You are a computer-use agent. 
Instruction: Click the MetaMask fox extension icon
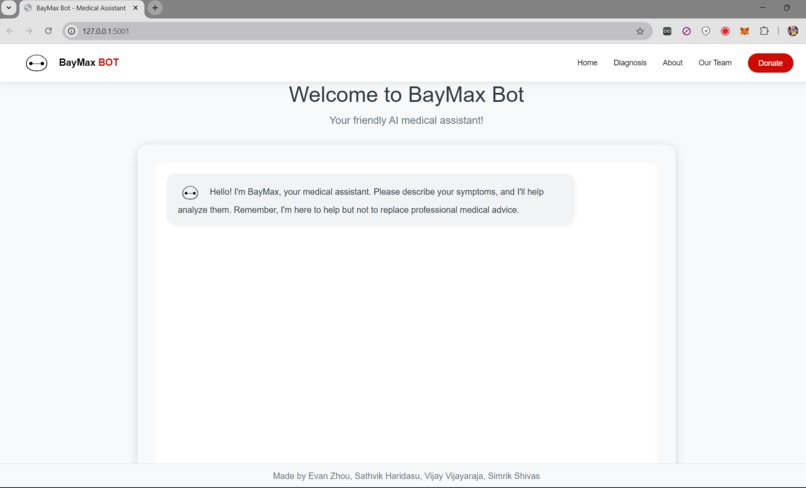pos(744,31)
